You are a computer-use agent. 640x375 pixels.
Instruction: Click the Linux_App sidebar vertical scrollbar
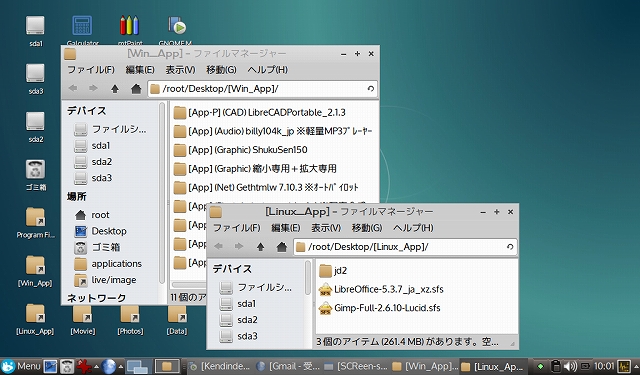[x=308, y=277]
